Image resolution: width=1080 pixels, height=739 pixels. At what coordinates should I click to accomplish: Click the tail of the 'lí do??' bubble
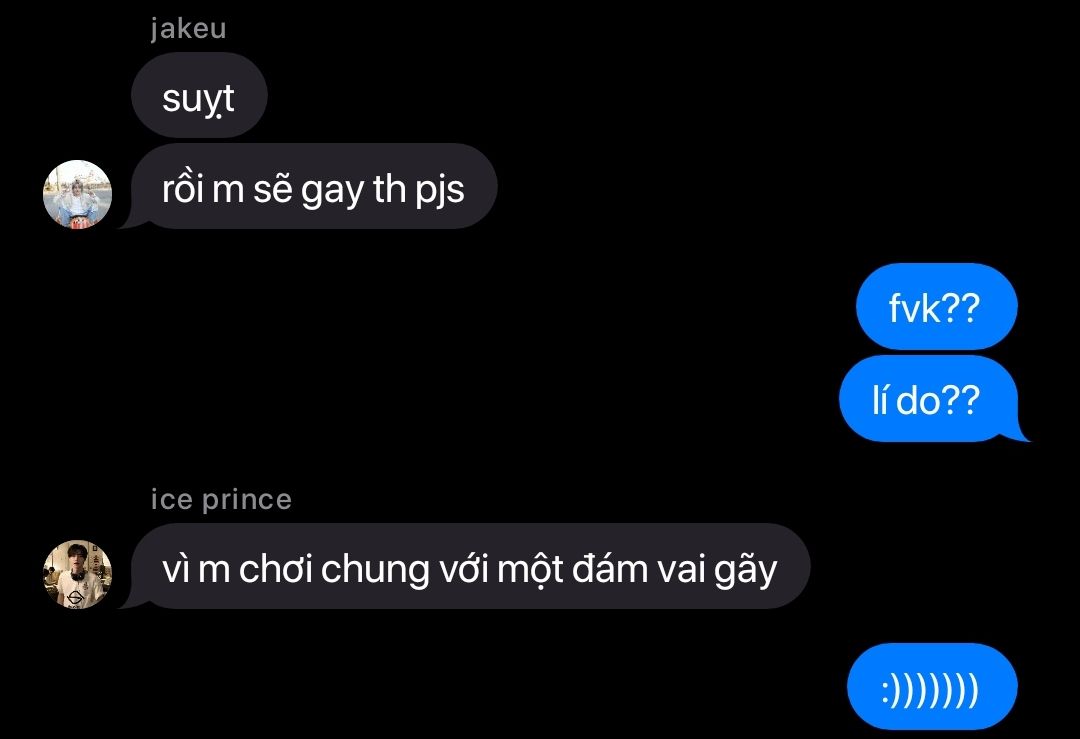coord(1021,432)
